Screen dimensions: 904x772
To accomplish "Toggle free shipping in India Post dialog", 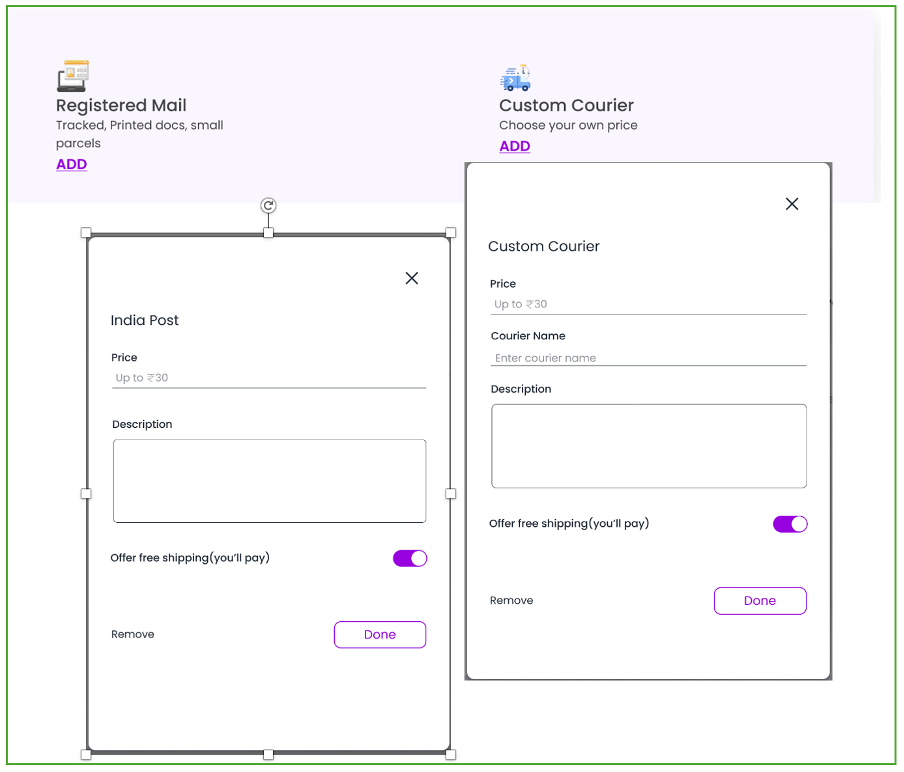I will tap(410, 558).
